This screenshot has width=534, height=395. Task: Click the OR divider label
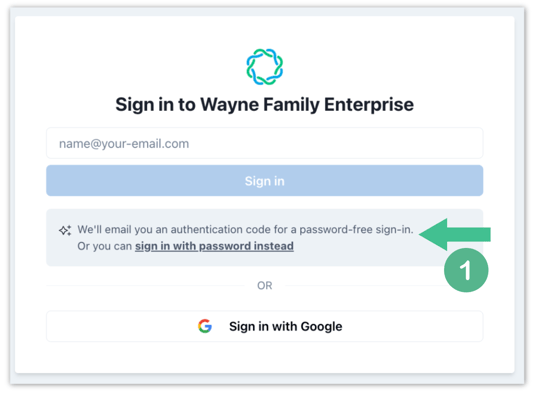click(265, 285)
